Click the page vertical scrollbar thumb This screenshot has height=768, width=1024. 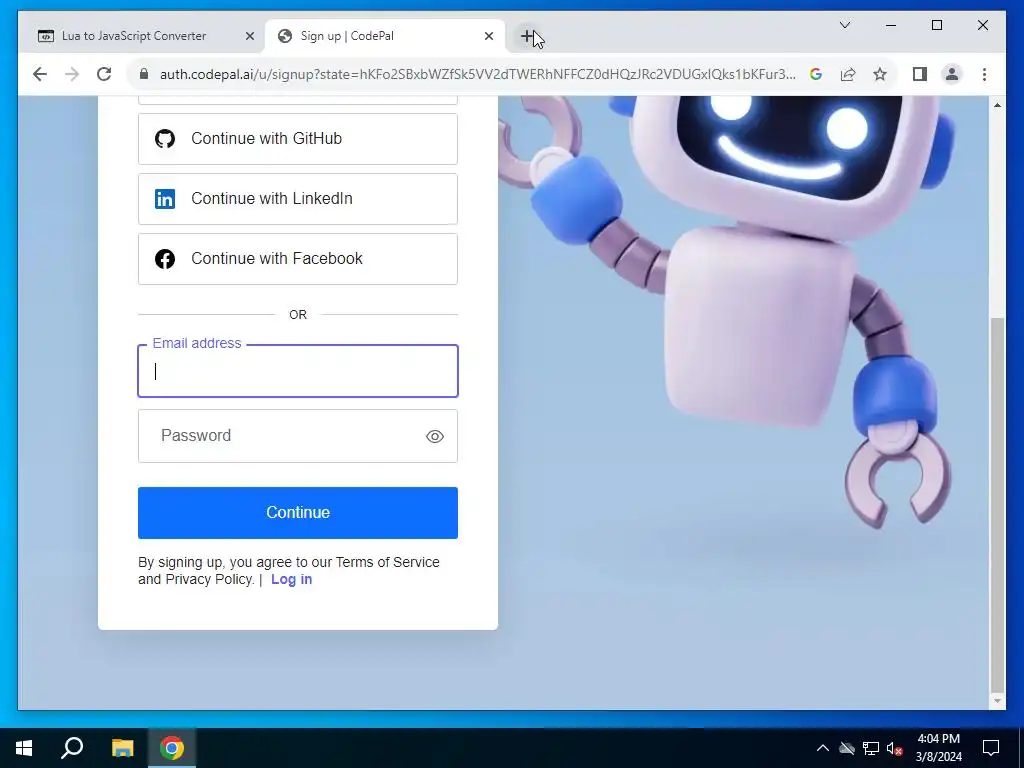coord(997,504)
